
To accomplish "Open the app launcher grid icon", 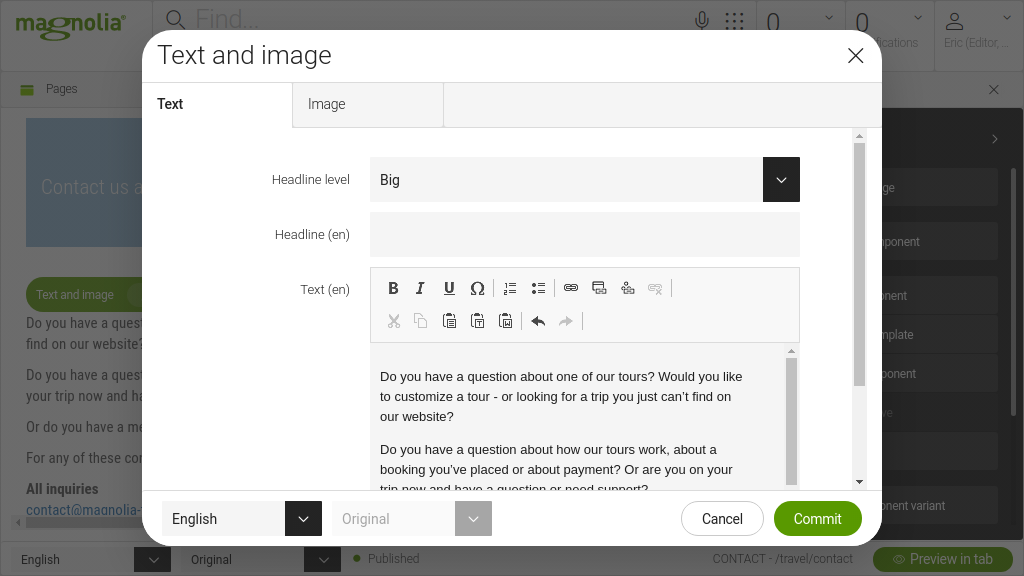I will [735, 21].
